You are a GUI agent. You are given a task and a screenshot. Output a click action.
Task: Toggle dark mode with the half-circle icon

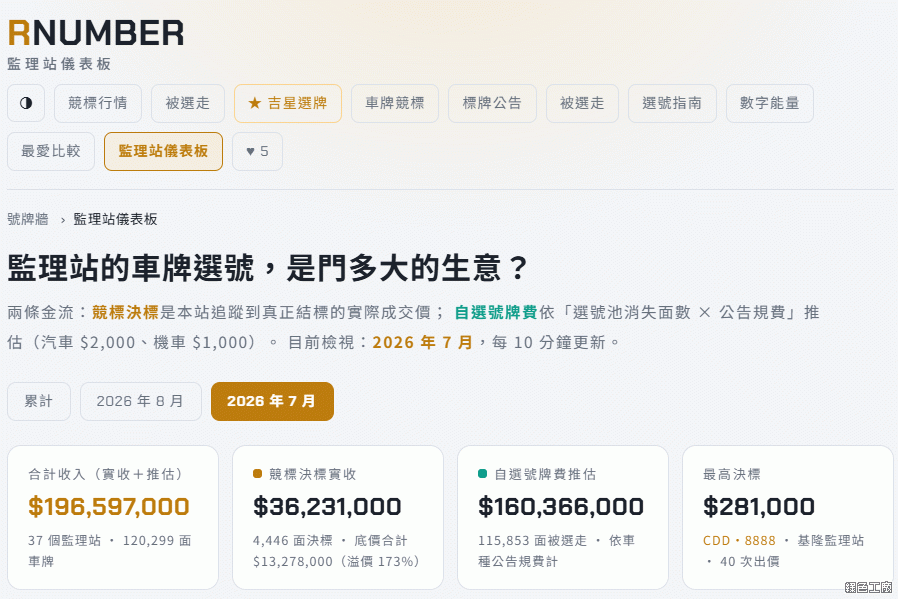coord(26,103)
